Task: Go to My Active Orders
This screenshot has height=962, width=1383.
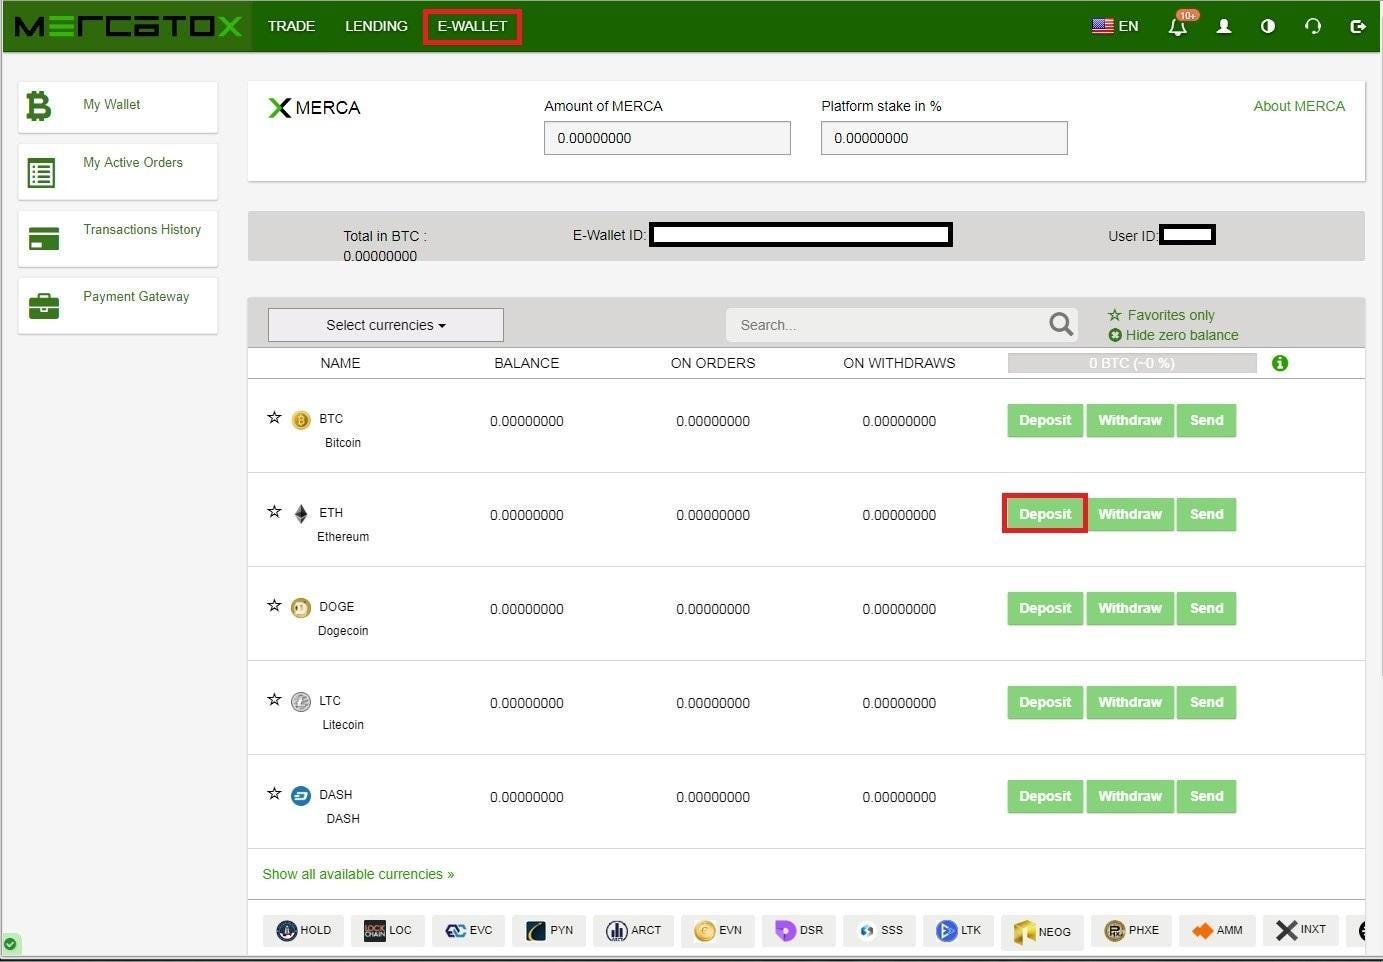Action: click(x=118, y=171)
